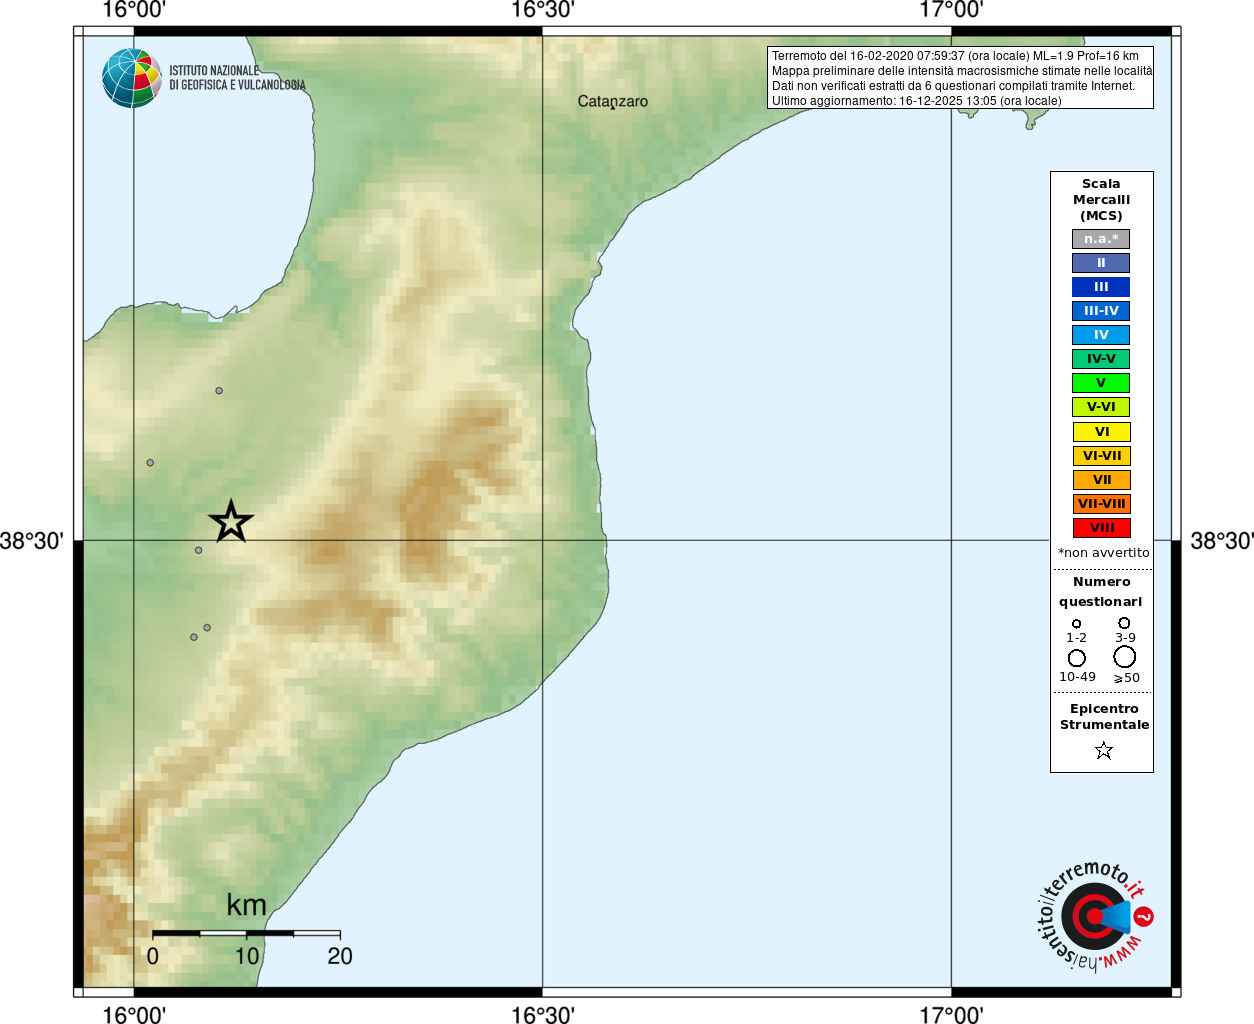Click the 3-9 questionnaires circle symbol
Screen dimensions: 1254x1024
coord(1124,623)
